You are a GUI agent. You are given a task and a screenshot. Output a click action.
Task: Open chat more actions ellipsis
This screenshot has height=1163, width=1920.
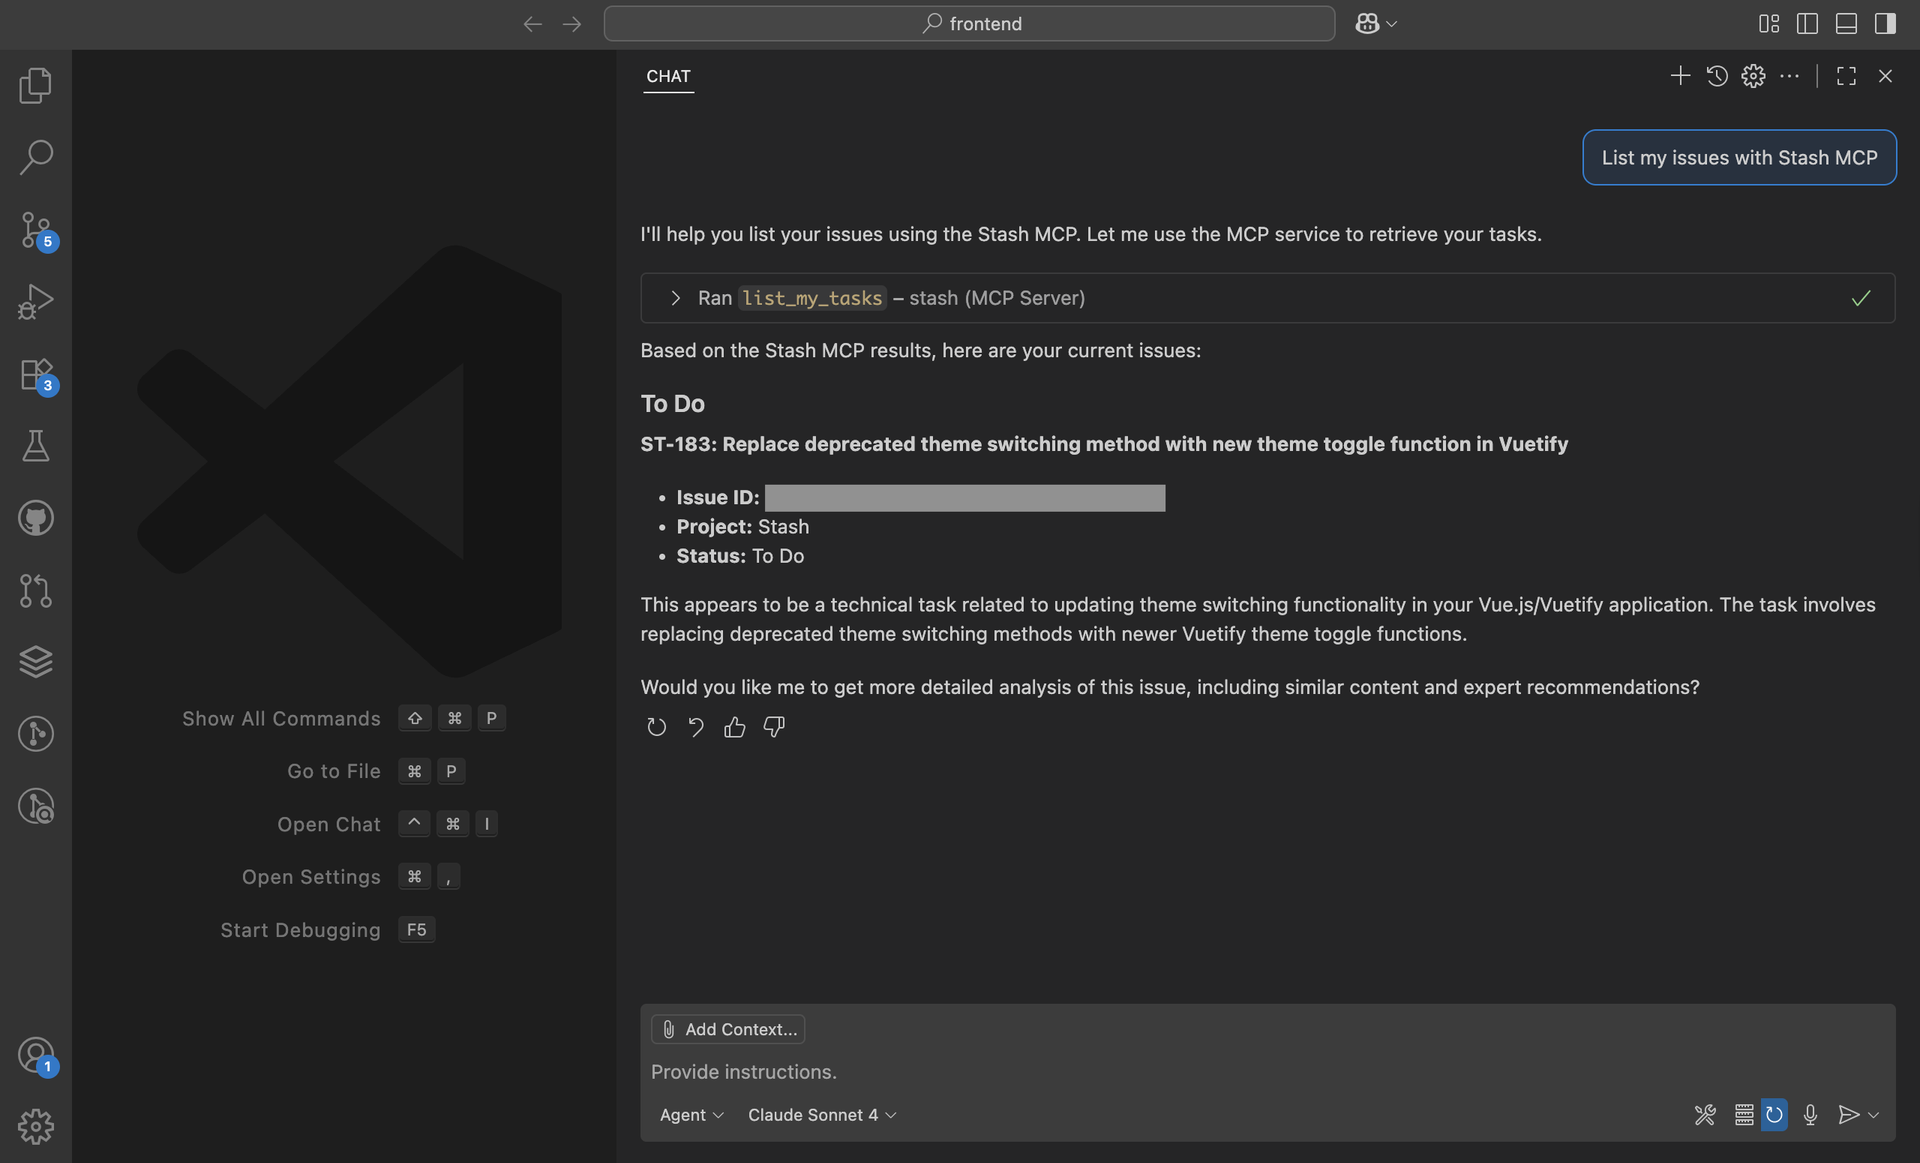tap(1790, 76)
